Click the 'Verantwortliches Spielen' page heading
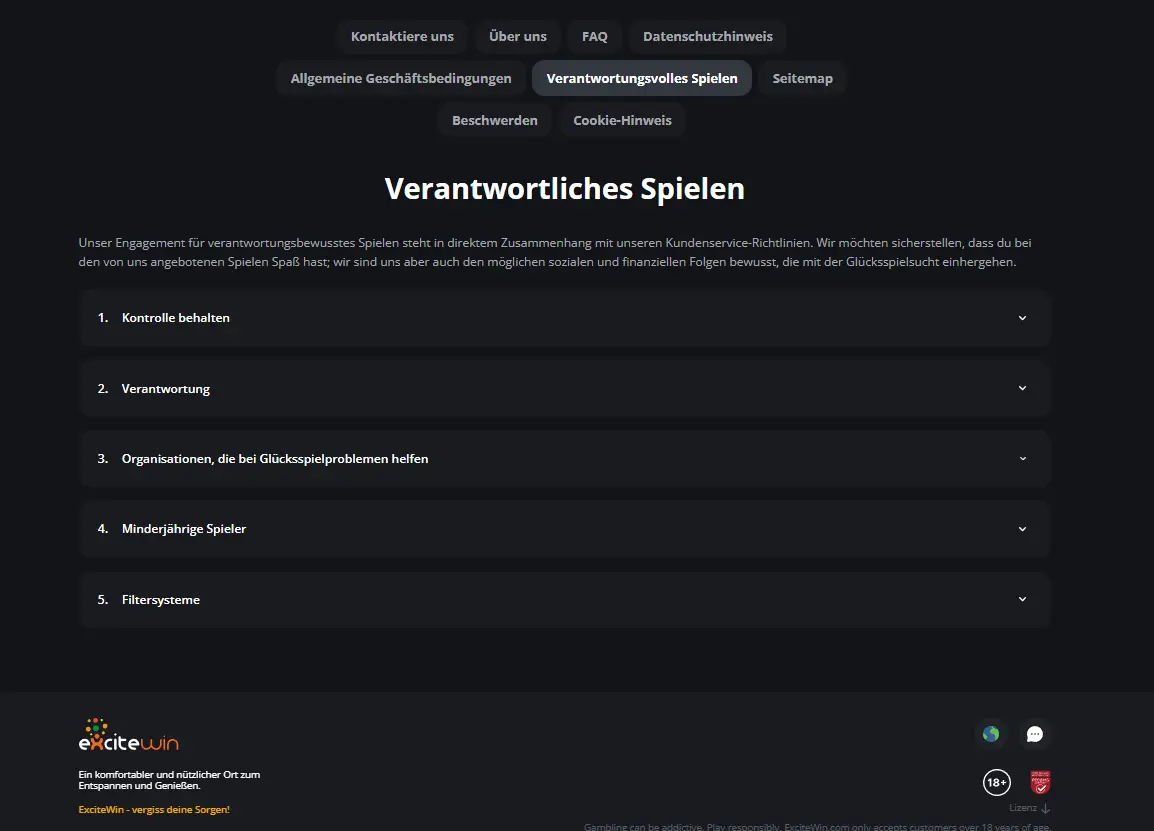 coord(564,189)
